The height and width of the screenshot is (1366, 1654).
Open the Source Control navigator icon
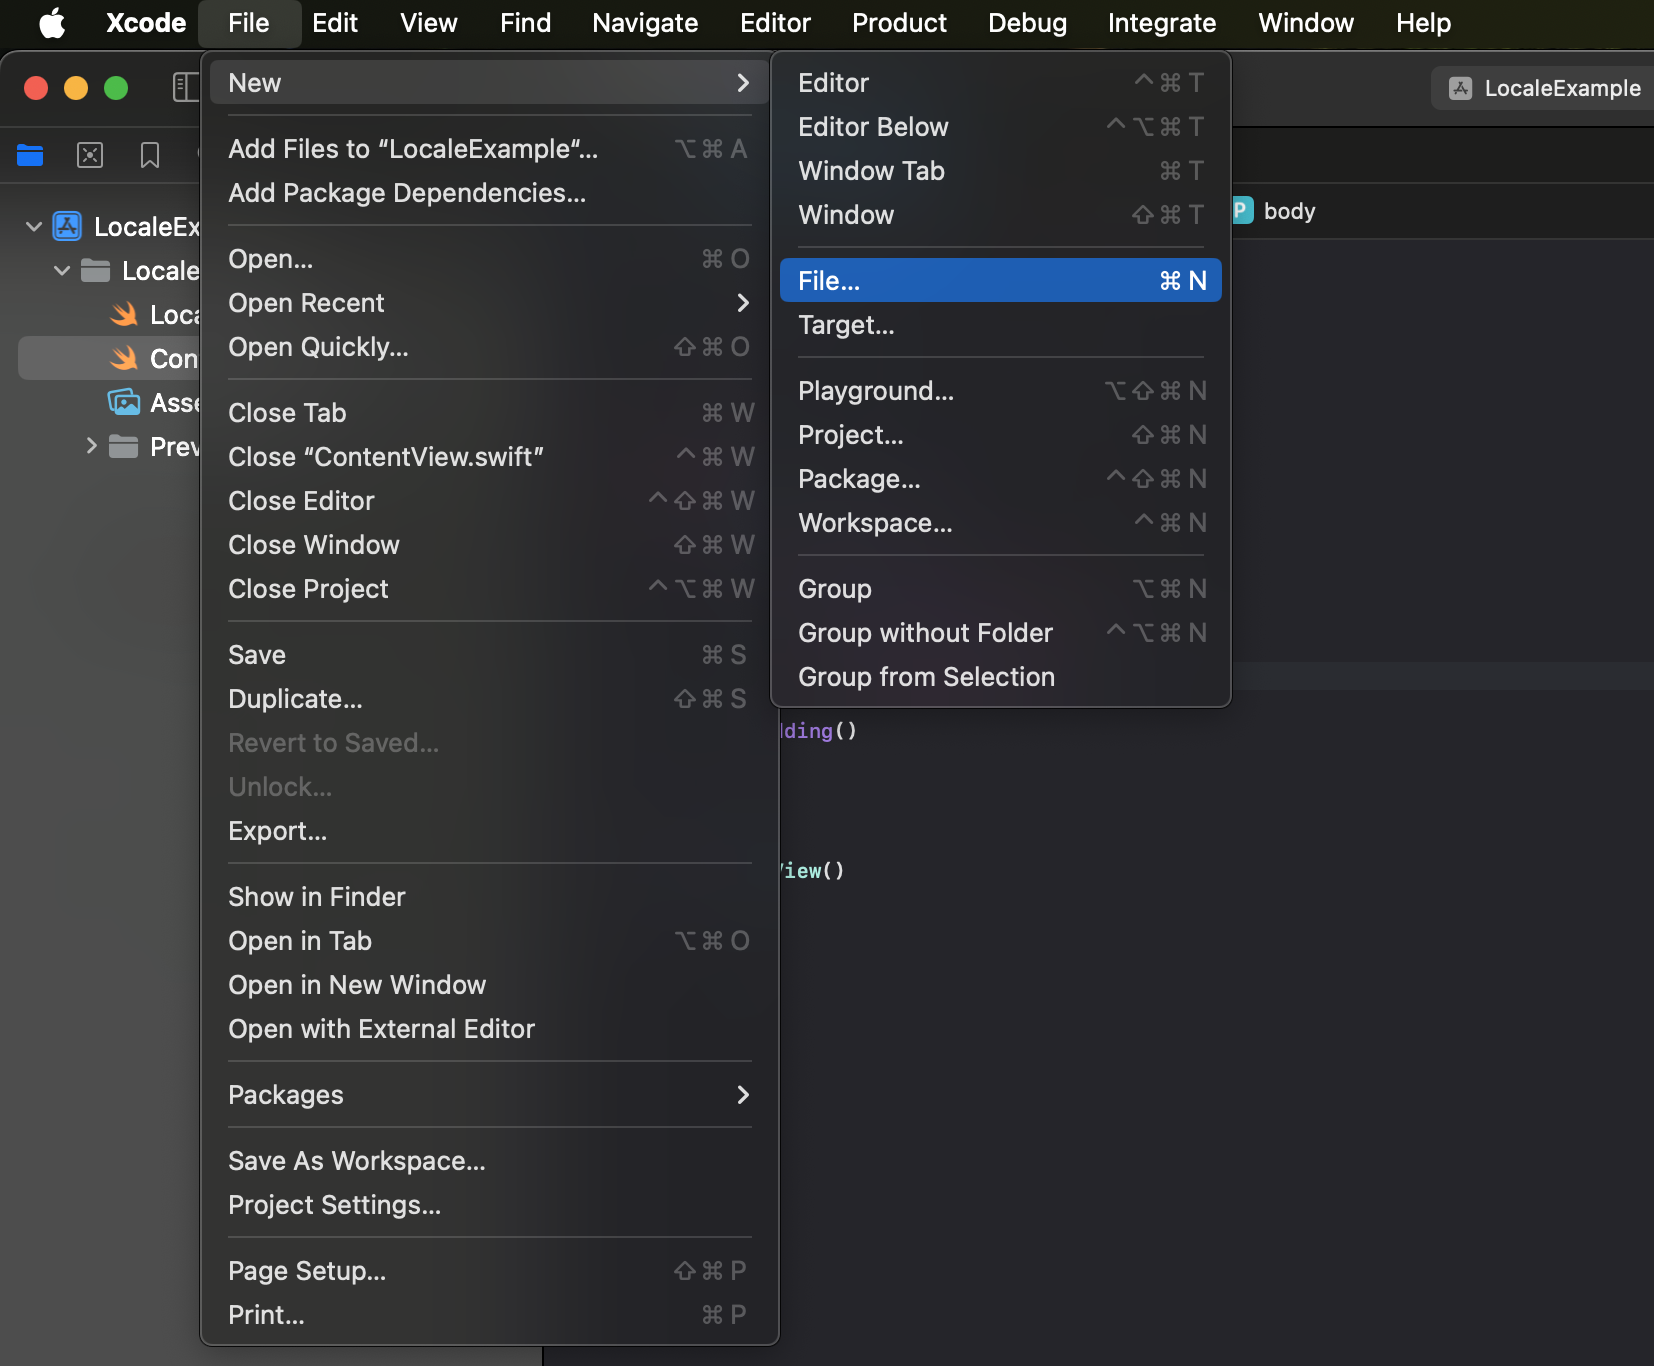click(x=90, y=155)
